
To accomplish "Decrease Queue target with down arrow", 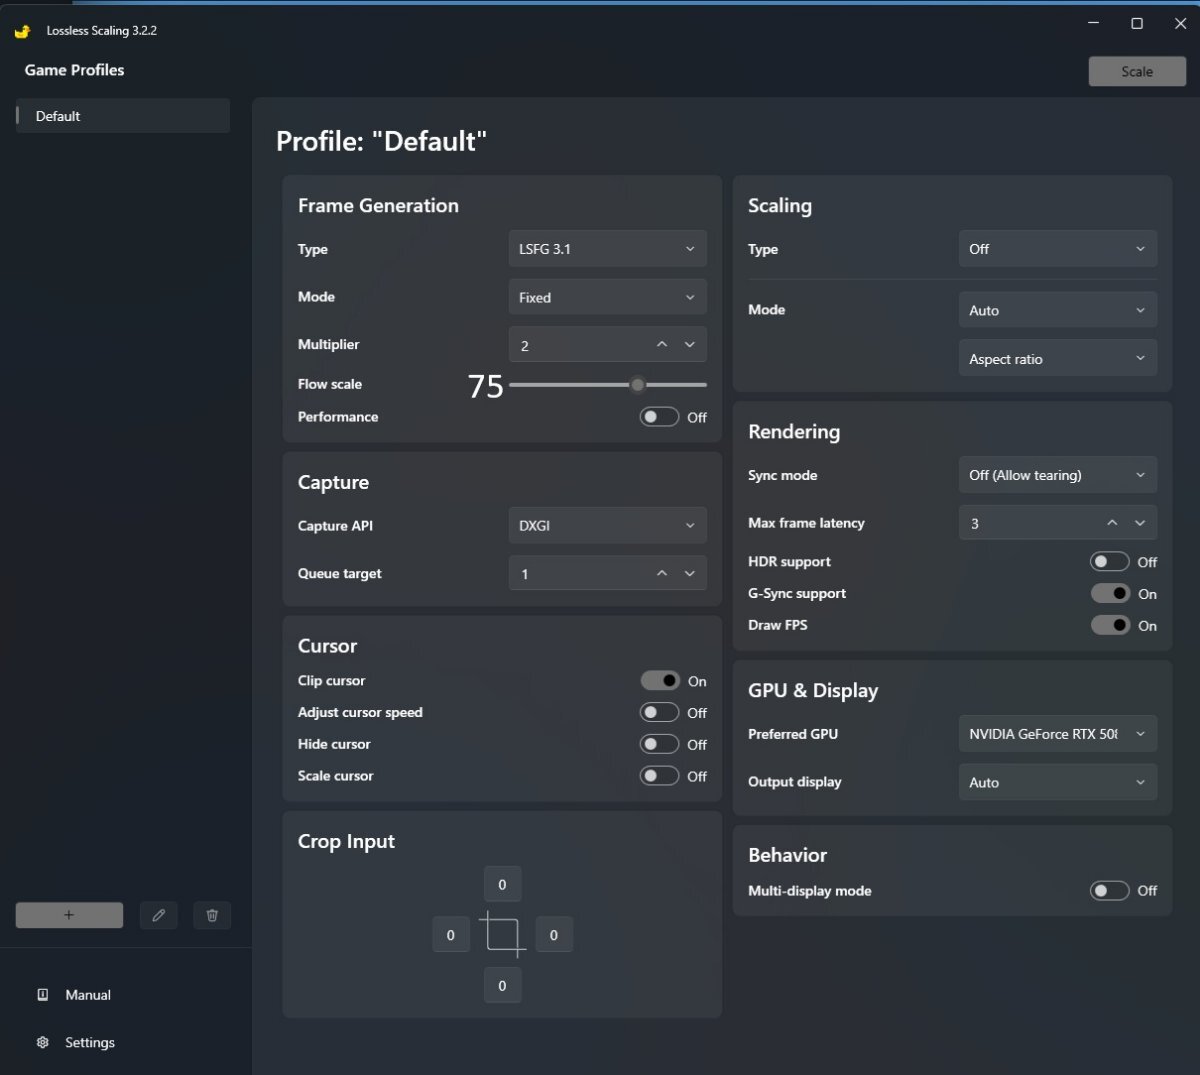I will tap(689, 574).
